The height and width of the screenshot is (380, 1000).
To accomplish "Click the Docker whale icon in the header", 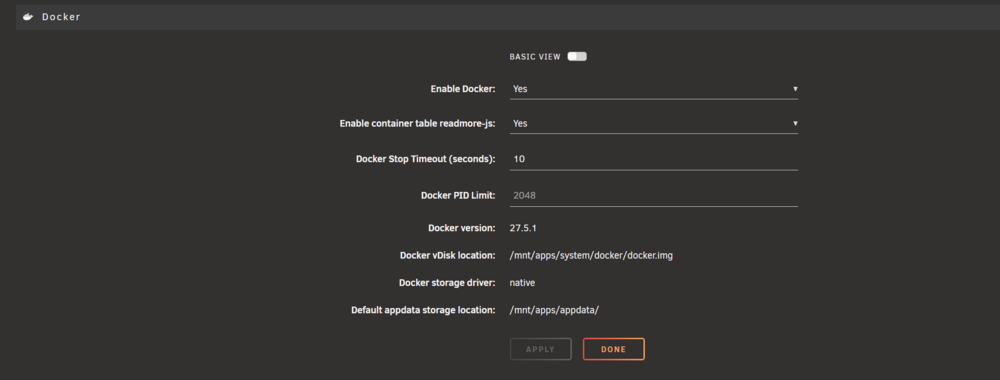I will tap(28, 17).
